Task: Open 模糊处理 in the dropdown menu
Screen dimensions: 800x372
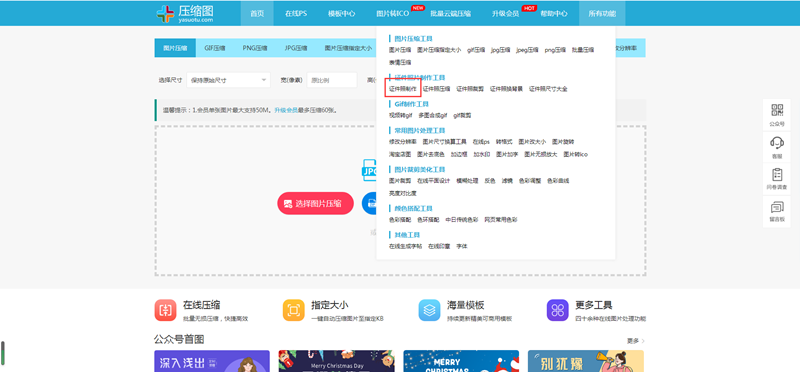Action: pos(467,181)
